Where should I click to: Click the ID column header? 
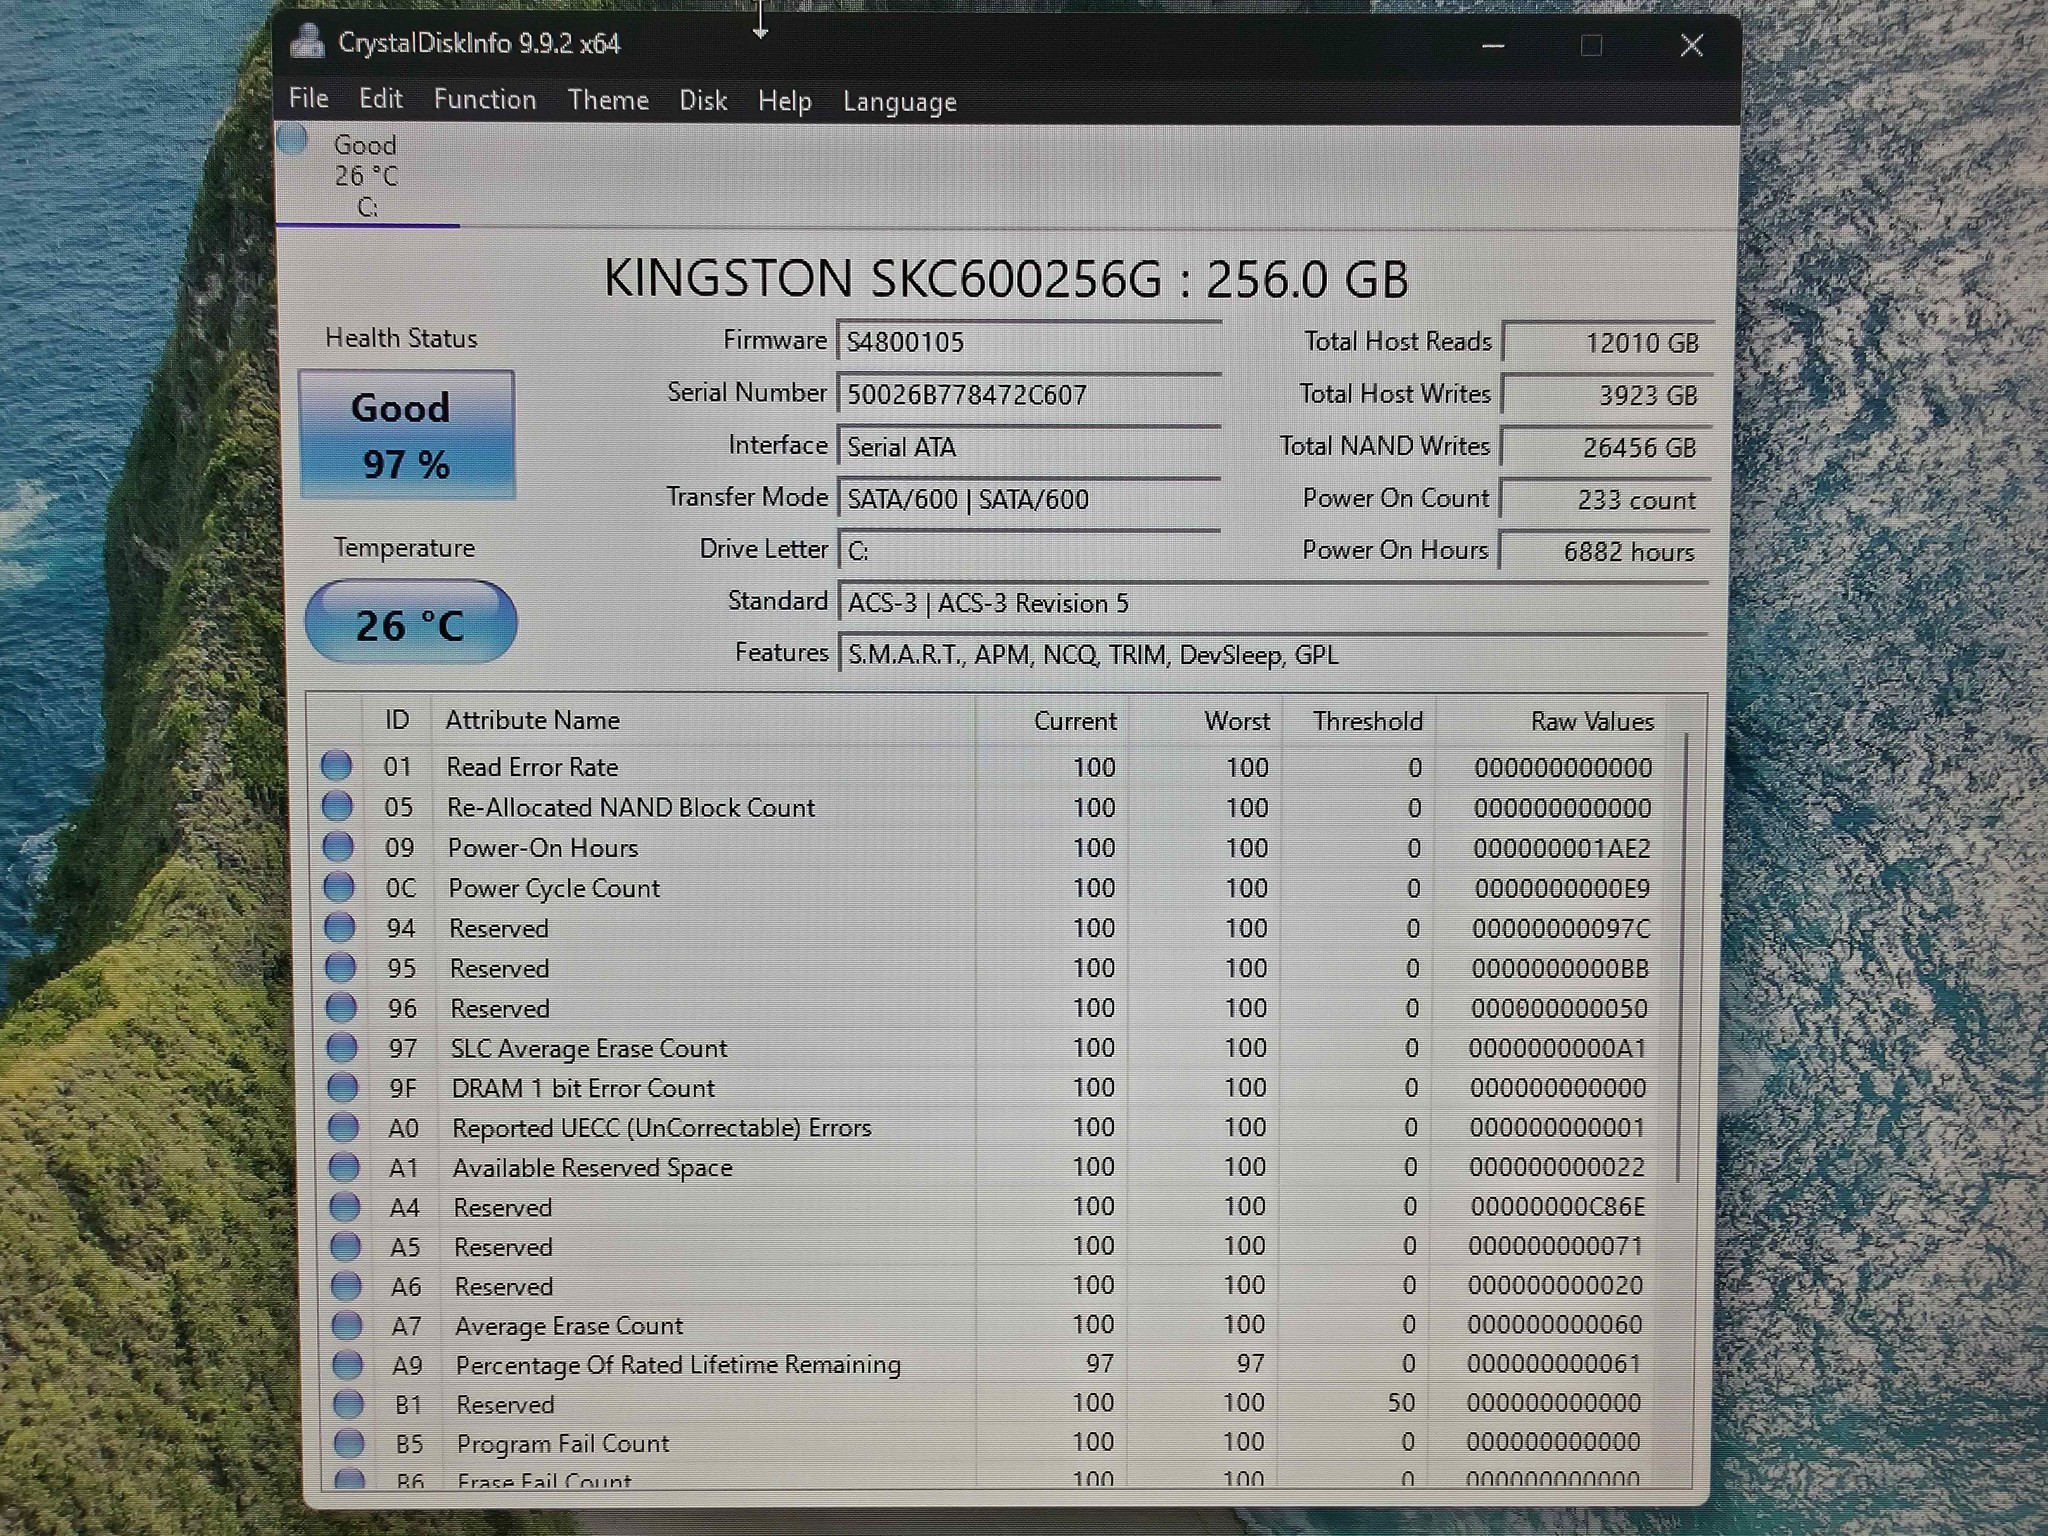(397, 720)
